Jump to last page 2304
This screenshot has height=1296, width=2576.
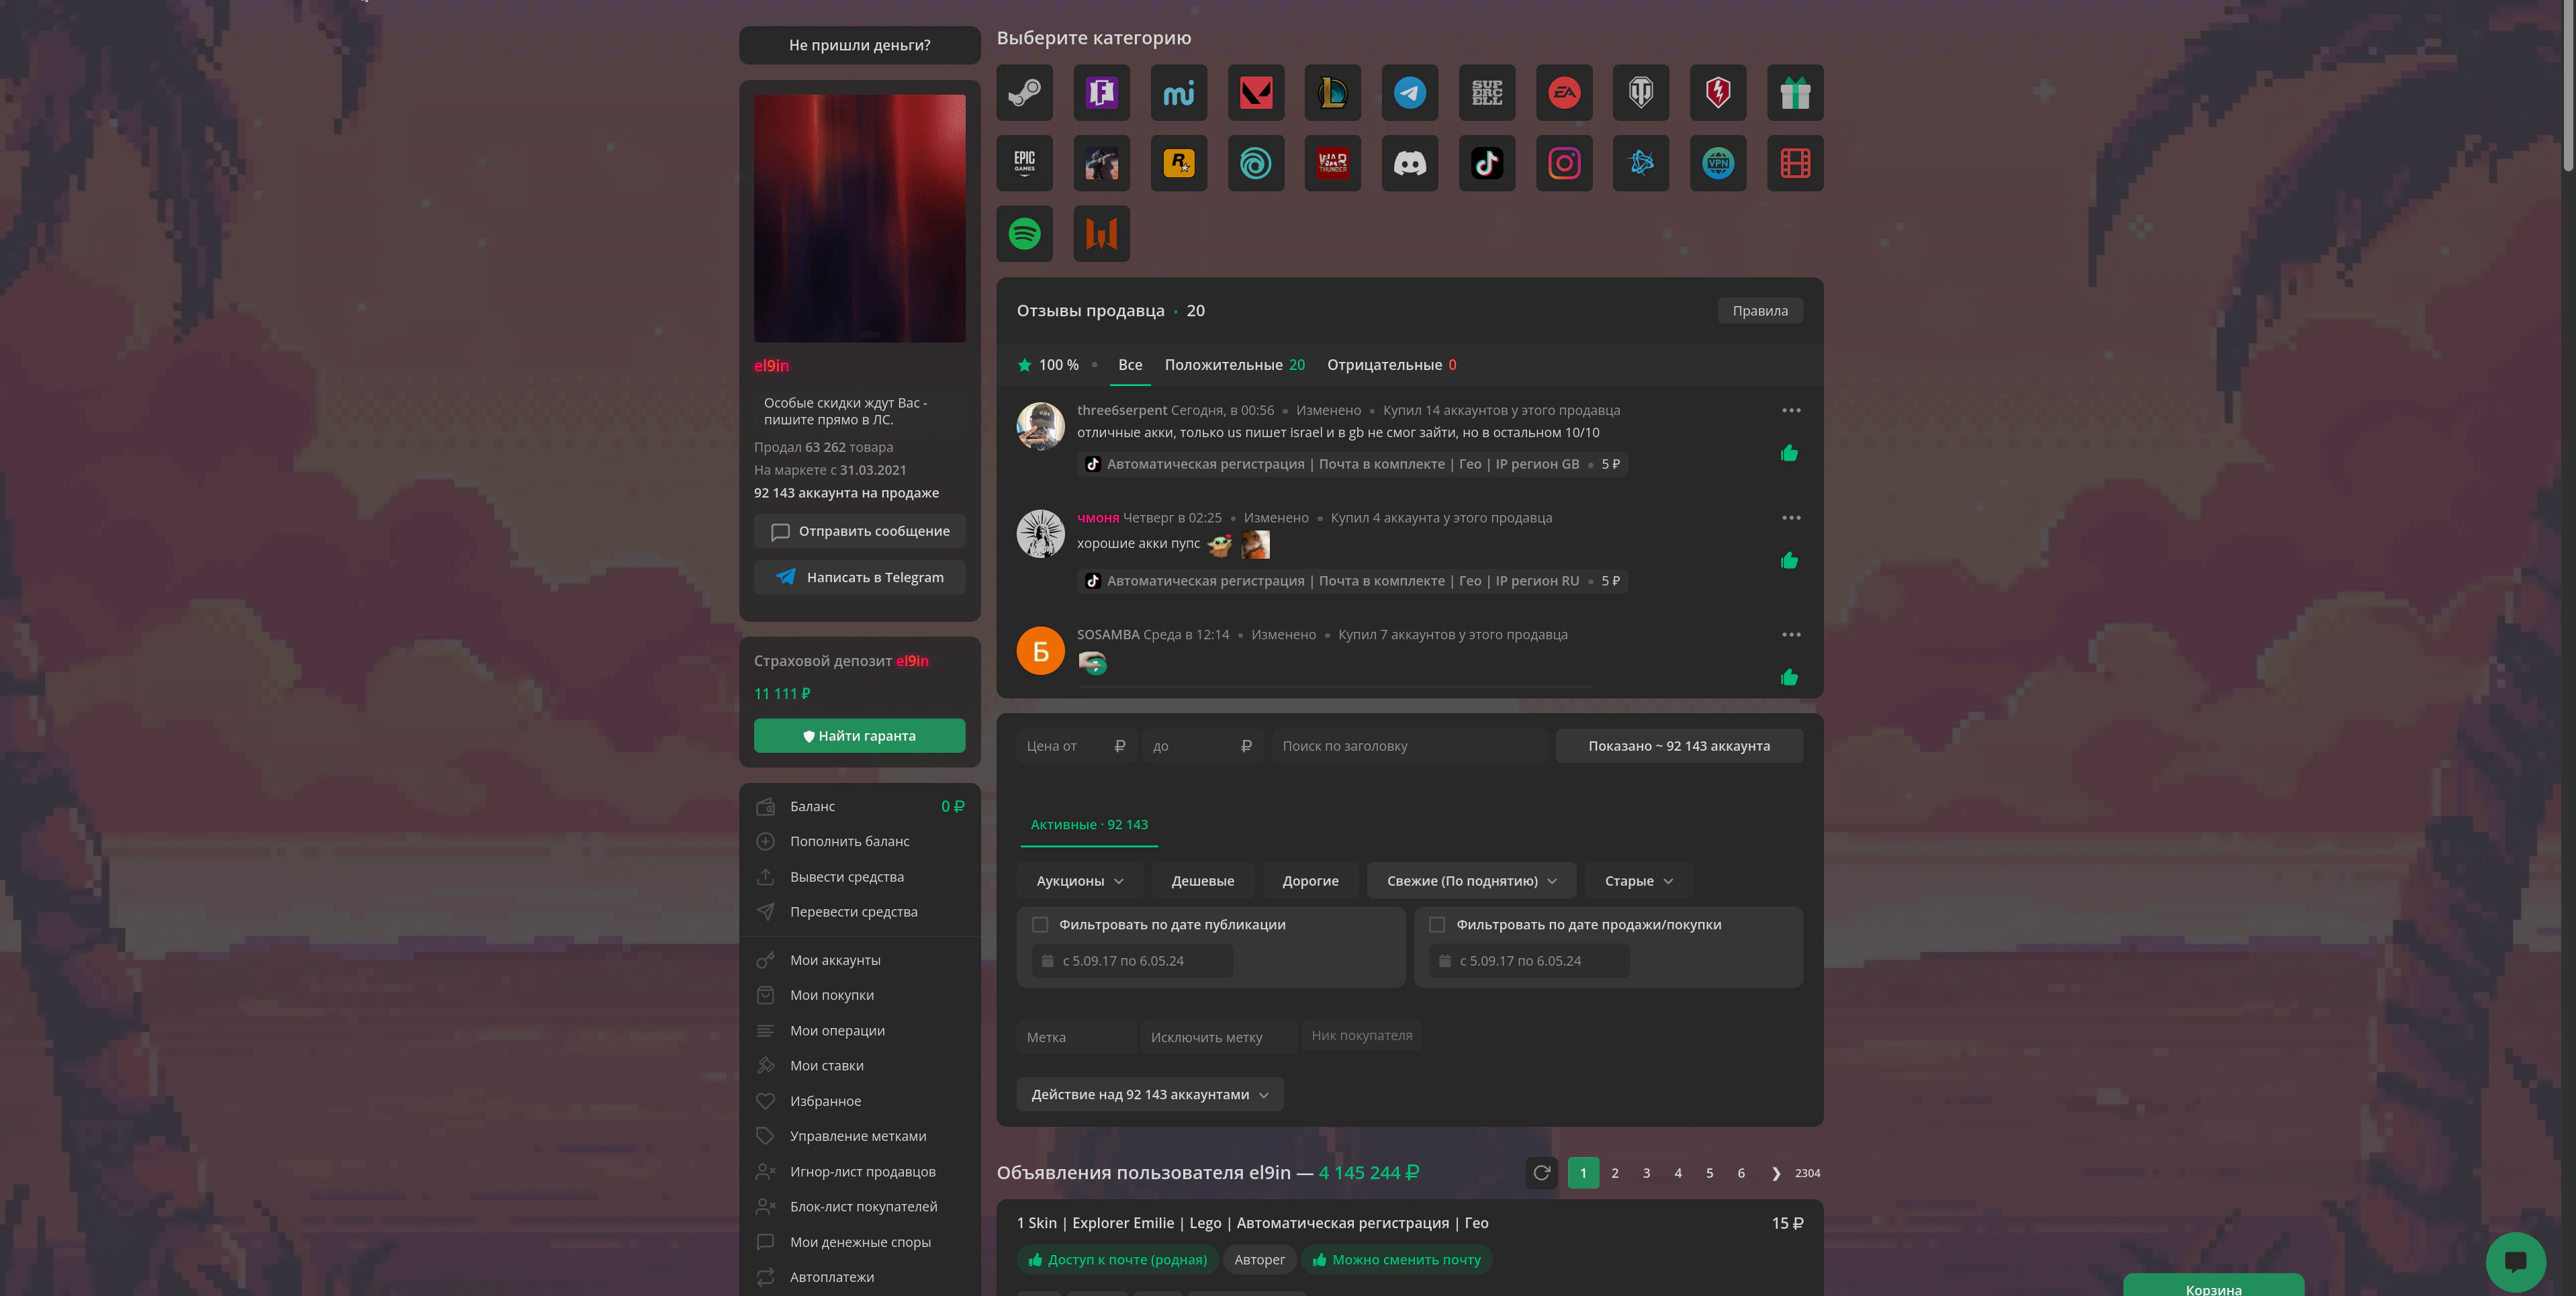[x=1807, y=1173]
